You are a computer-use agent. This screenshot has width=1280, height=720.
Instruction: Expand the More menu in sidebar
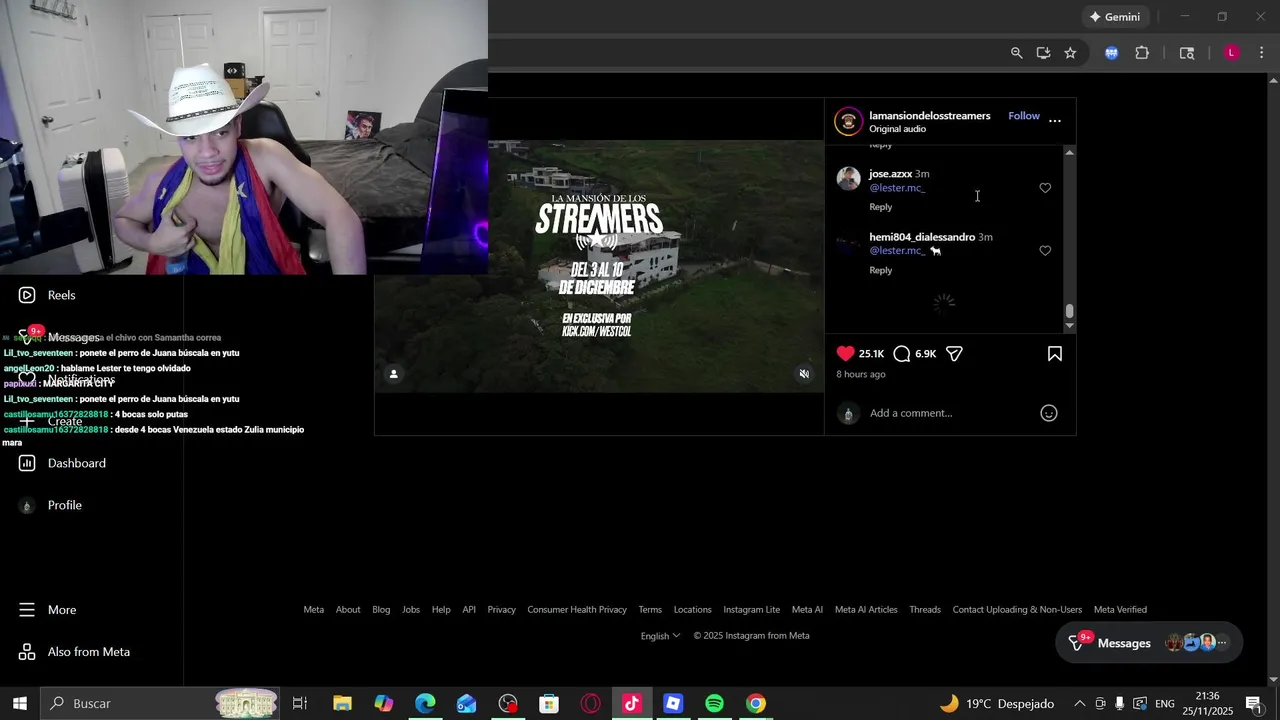click(x=47, y=610)
